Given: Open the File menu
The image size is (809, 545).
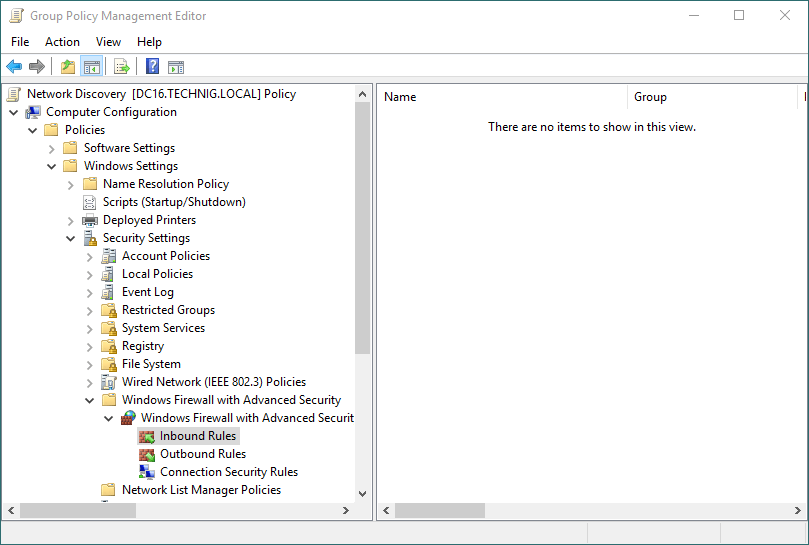Looking at the screenshot, I should (x=20, y=42).
